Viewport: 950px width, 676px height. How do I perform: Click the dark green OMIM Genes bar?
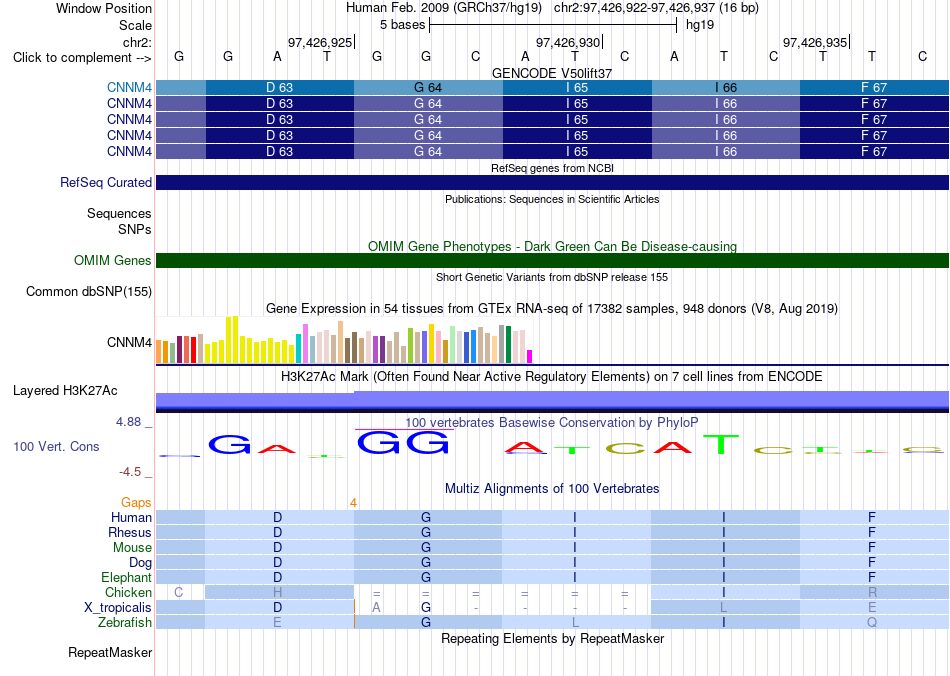point(552,260)
